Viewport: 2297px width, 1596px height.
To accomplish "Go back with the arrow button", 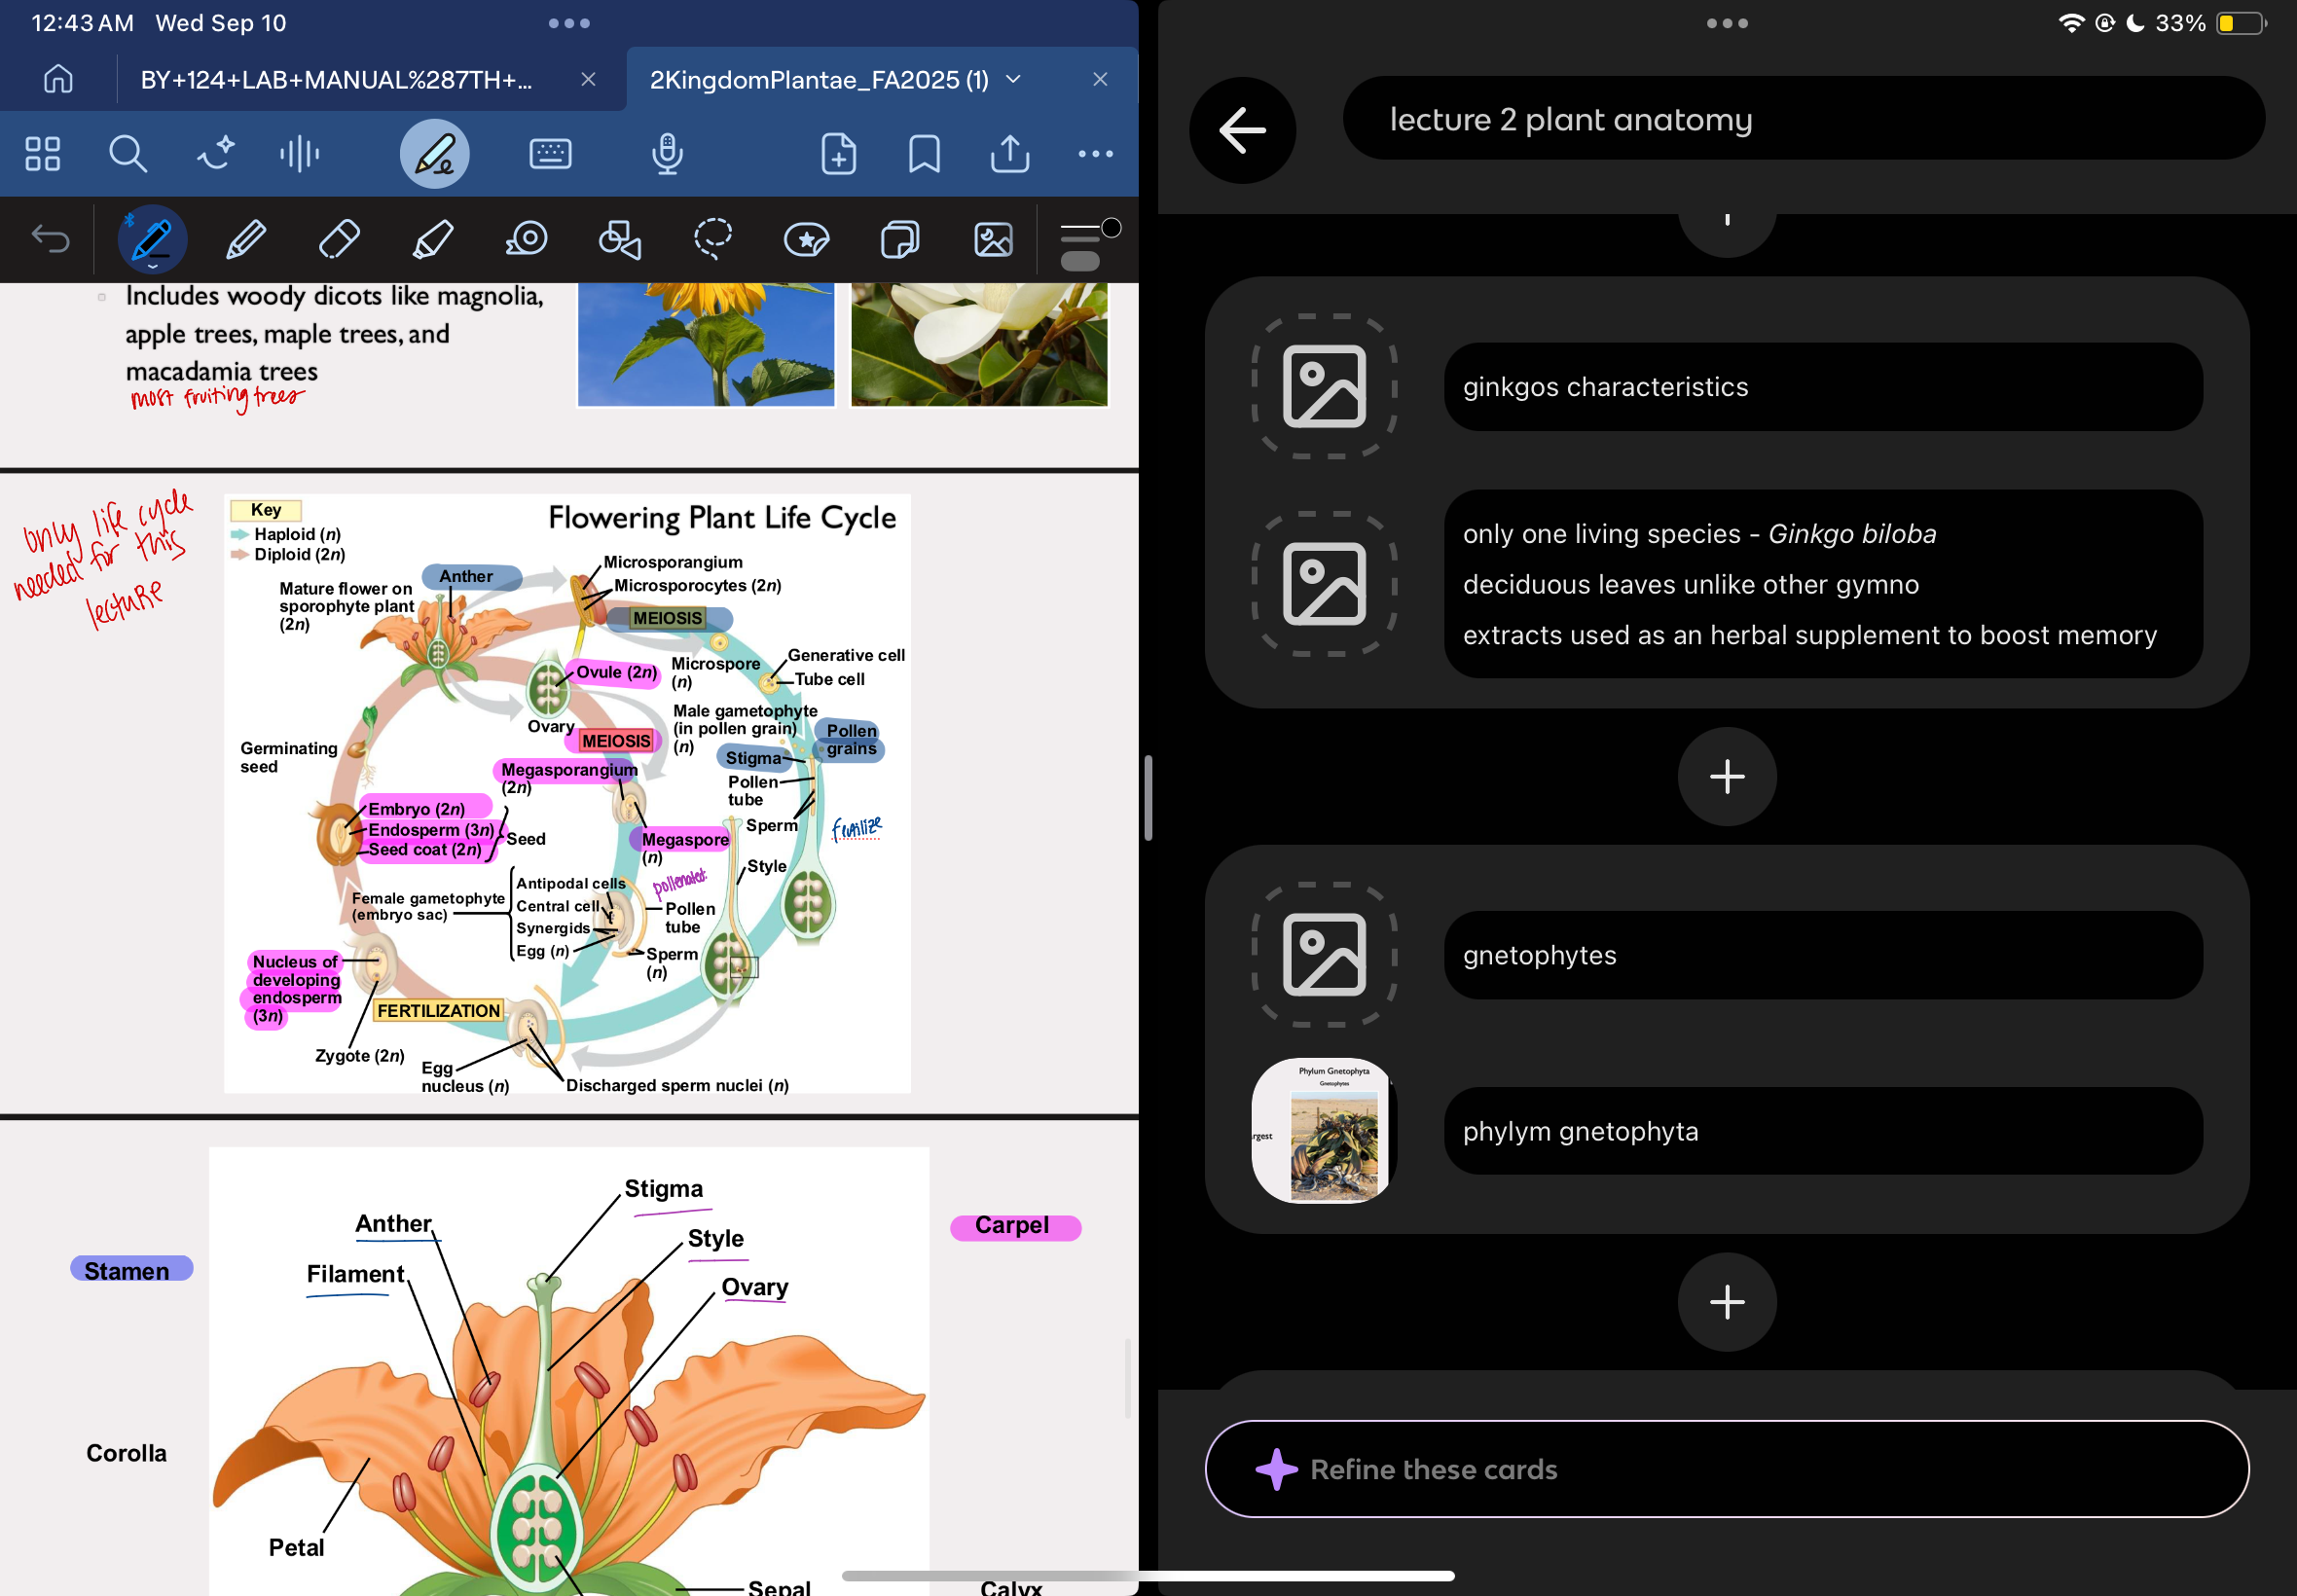I will pos(1242,130).
